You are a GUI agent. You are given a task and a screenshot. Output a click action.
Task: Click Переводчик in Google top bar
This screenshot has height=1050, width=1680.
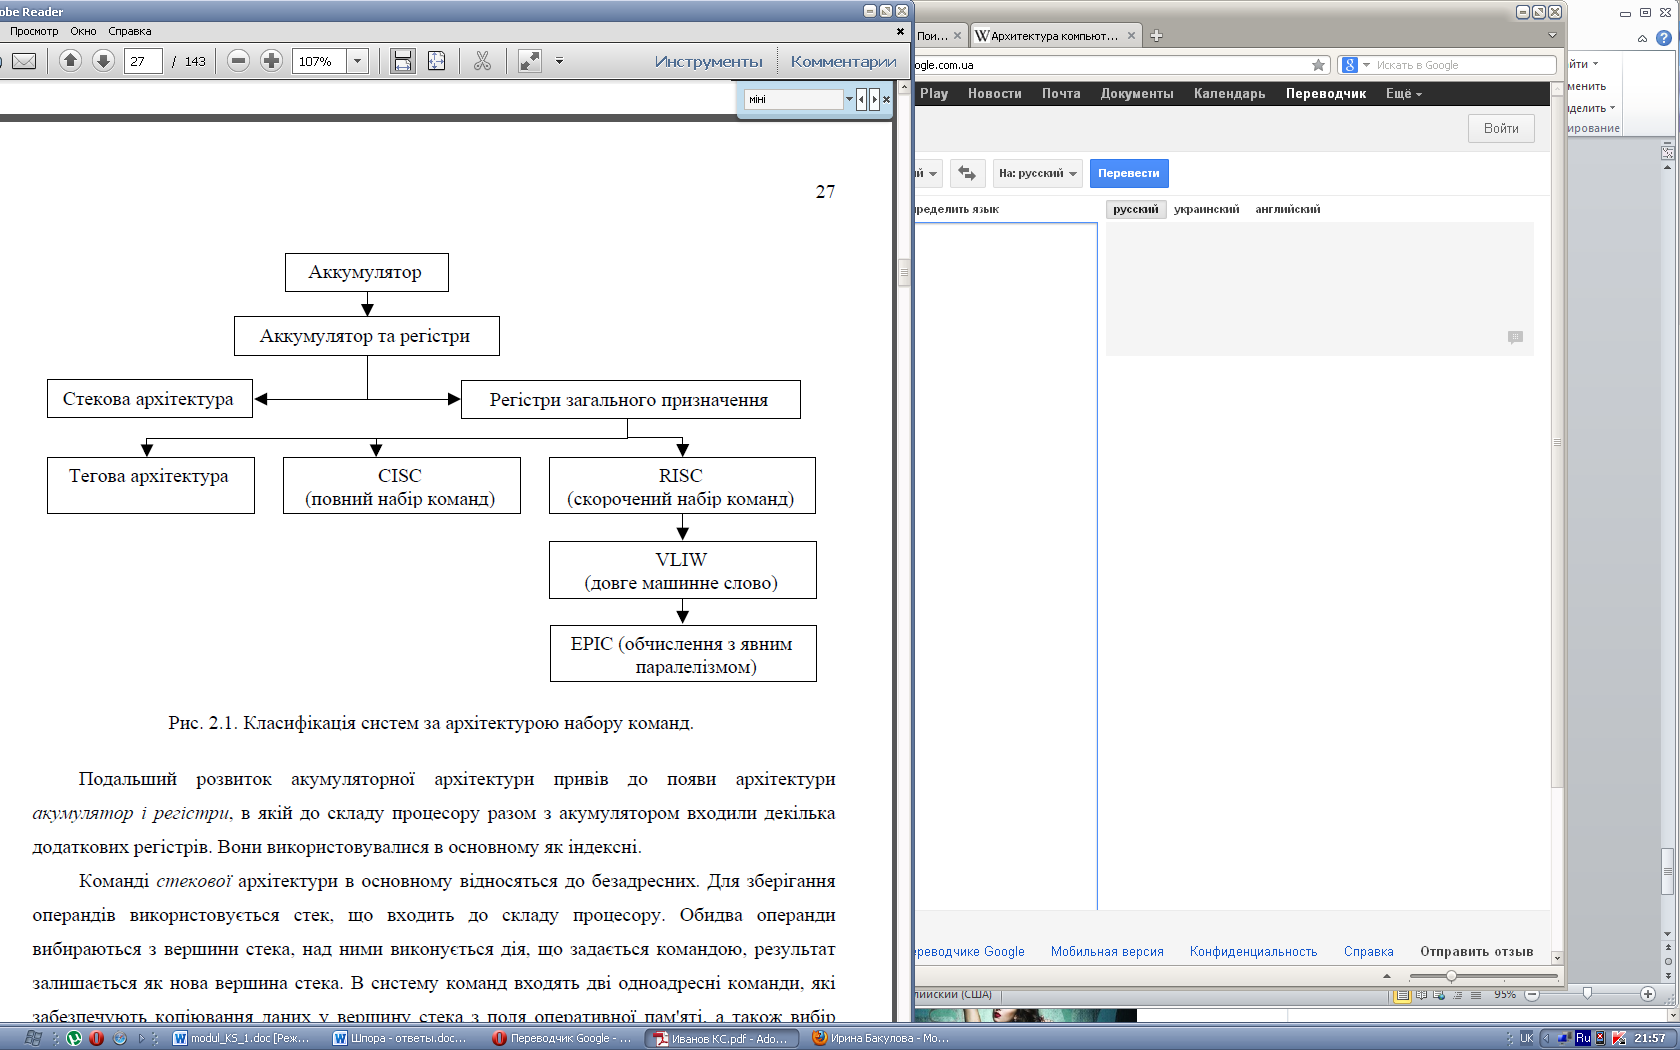coord(1326,93)
